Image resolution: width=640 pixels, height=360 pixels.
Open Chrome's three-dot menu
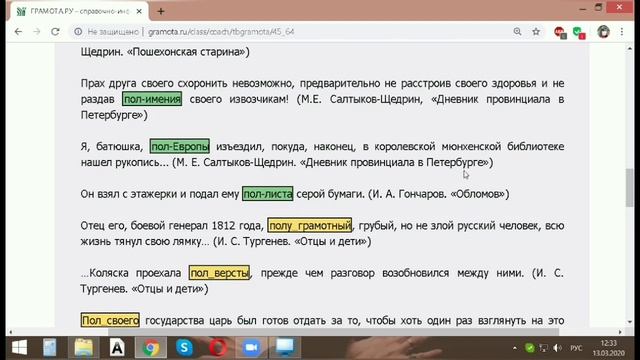622,31
